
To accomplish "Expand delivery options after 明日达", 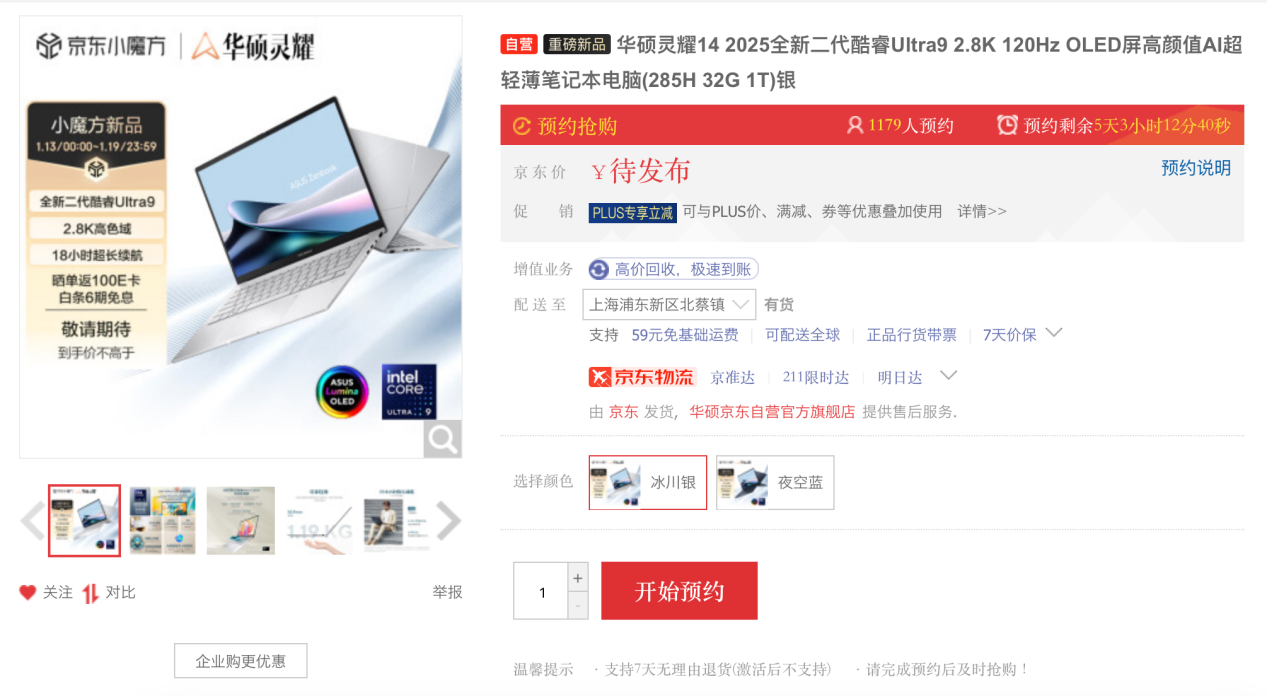I will coord(949,376).
